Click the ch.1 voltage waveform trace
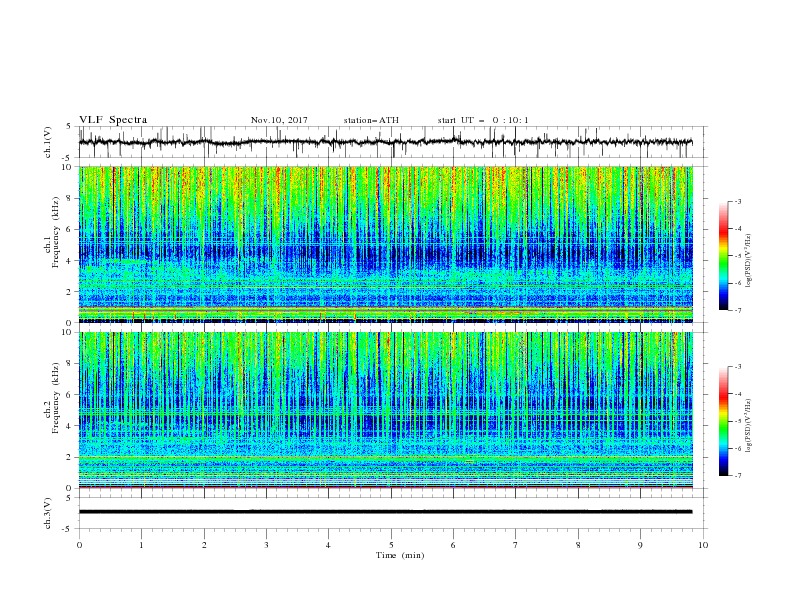This screenshot has height=612, width=792. (x=386, y=142)
